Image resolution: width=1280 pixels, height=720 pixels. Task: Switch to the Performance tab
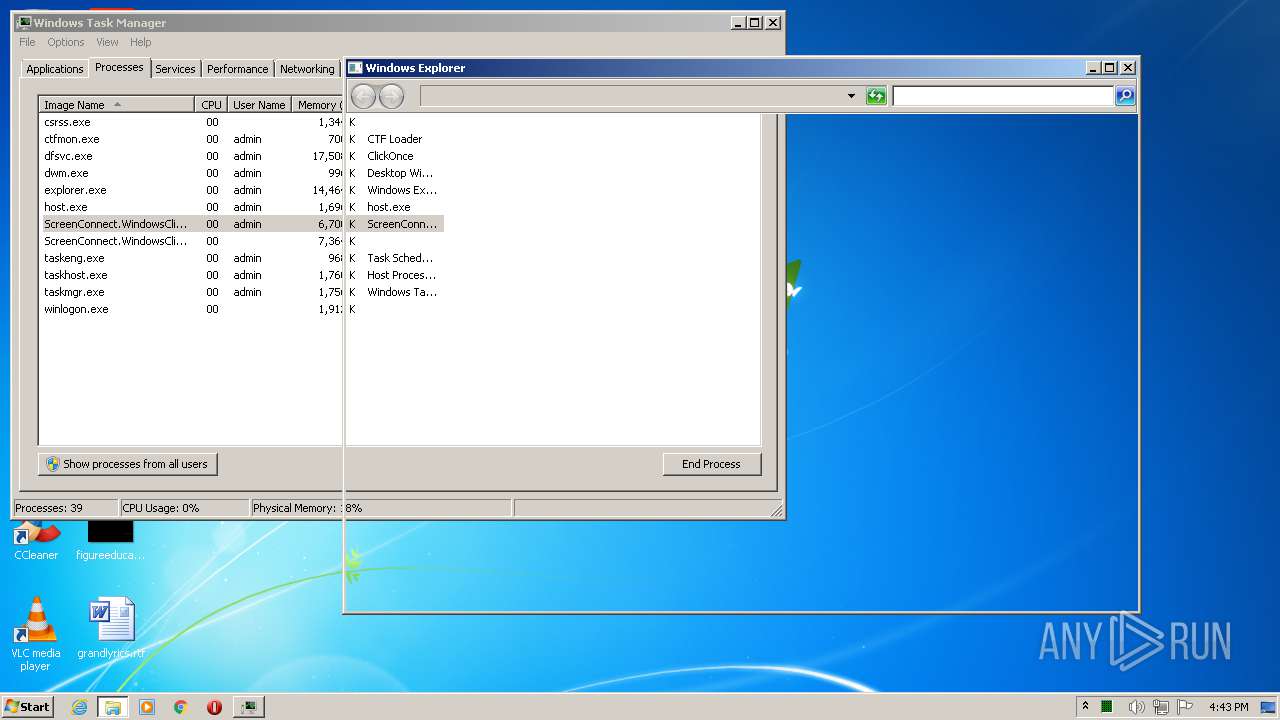237,69
